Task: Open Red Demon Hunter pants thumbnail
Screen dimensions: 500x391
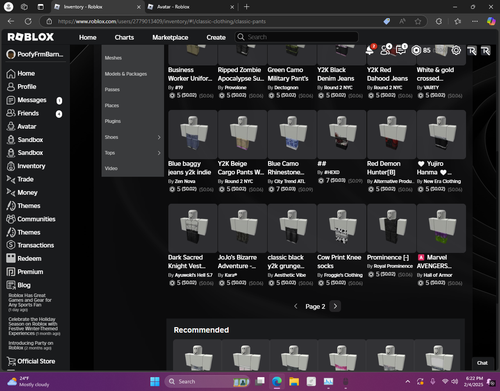Action: pyautogui.click(x=391, y=134)
